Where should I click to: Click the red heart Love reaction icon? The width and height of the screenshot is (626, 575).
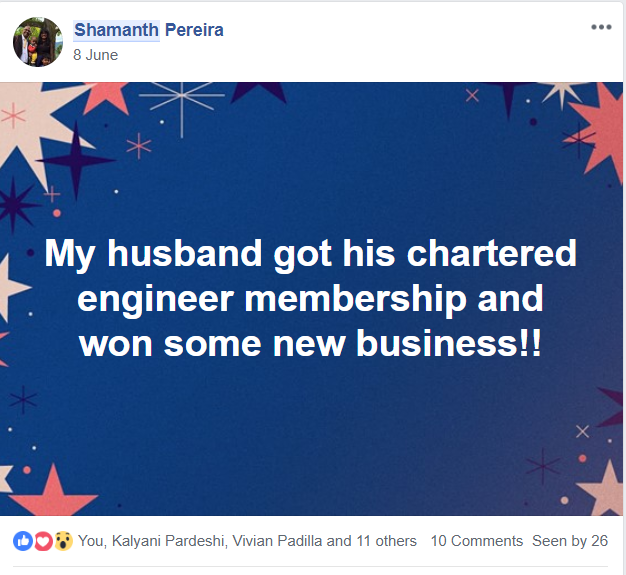point(43,541)
